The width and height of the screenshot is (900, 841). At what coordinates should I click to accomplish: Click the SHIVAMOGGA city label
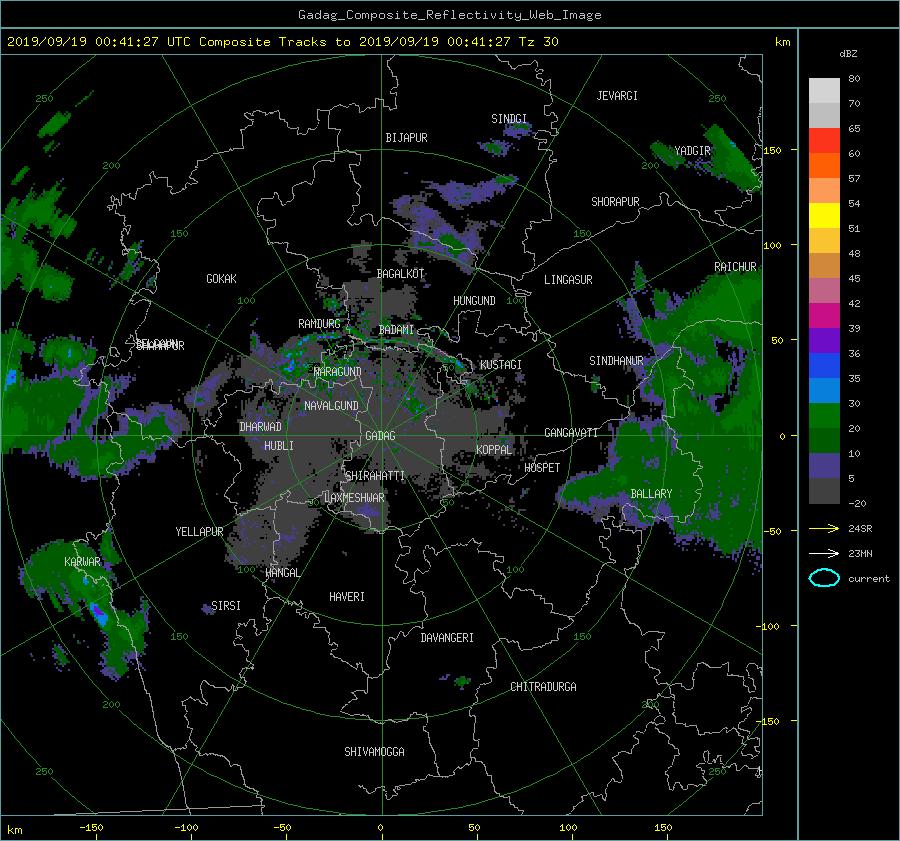(x=374, y=752)
